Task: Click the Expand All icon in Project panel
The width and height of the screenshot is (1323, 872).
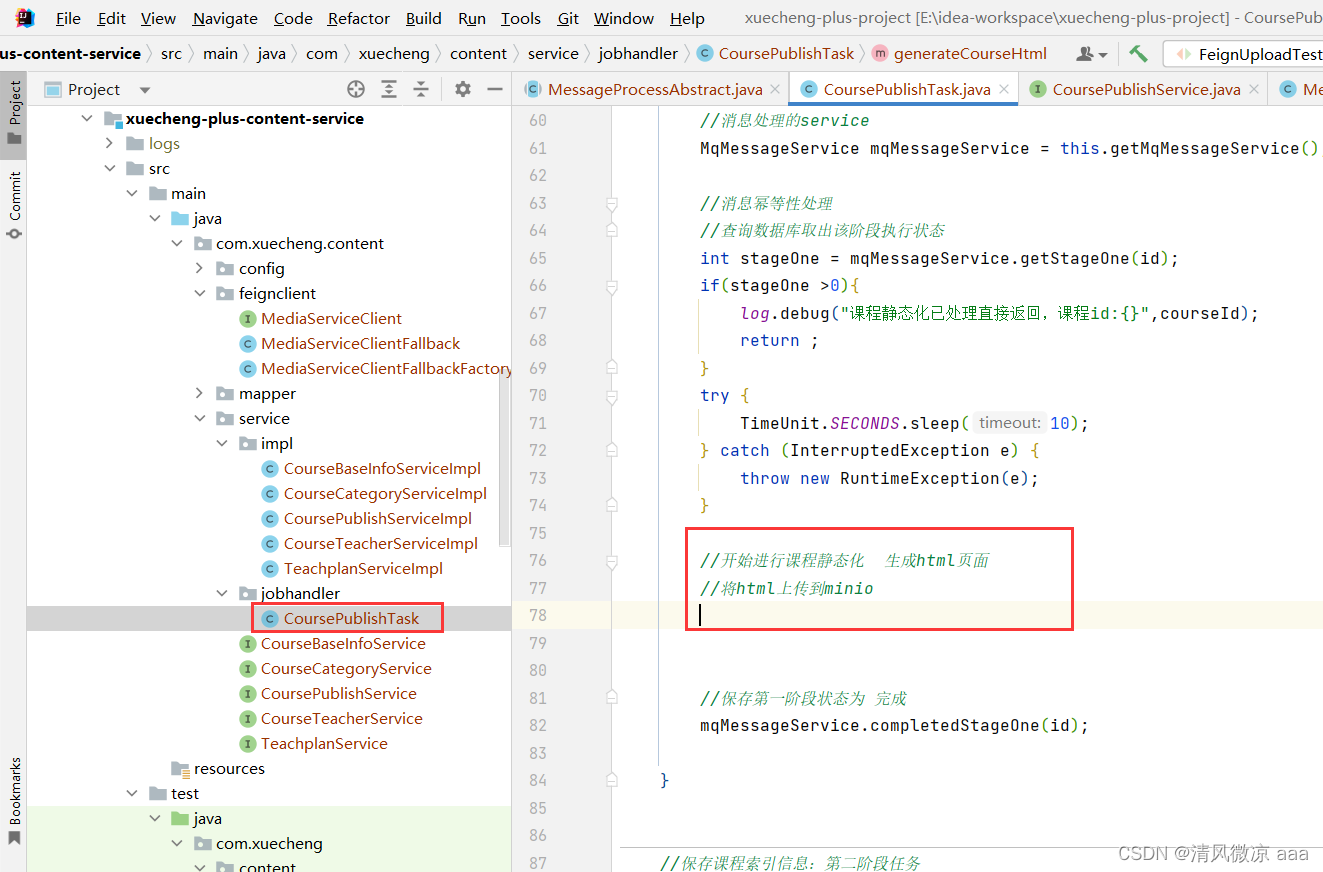Action: point(389,89)
